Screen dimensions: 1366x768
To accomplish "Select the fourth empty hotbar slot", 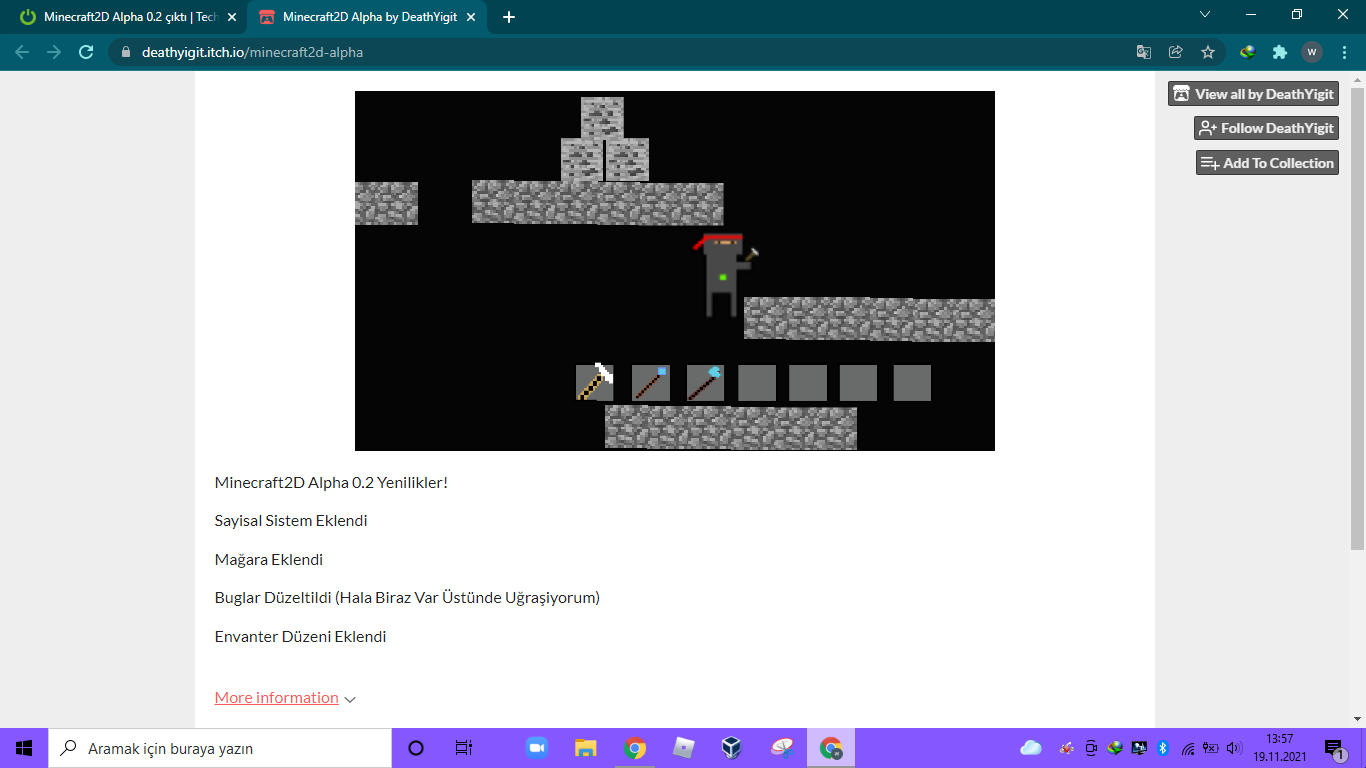I will point(912,382).
